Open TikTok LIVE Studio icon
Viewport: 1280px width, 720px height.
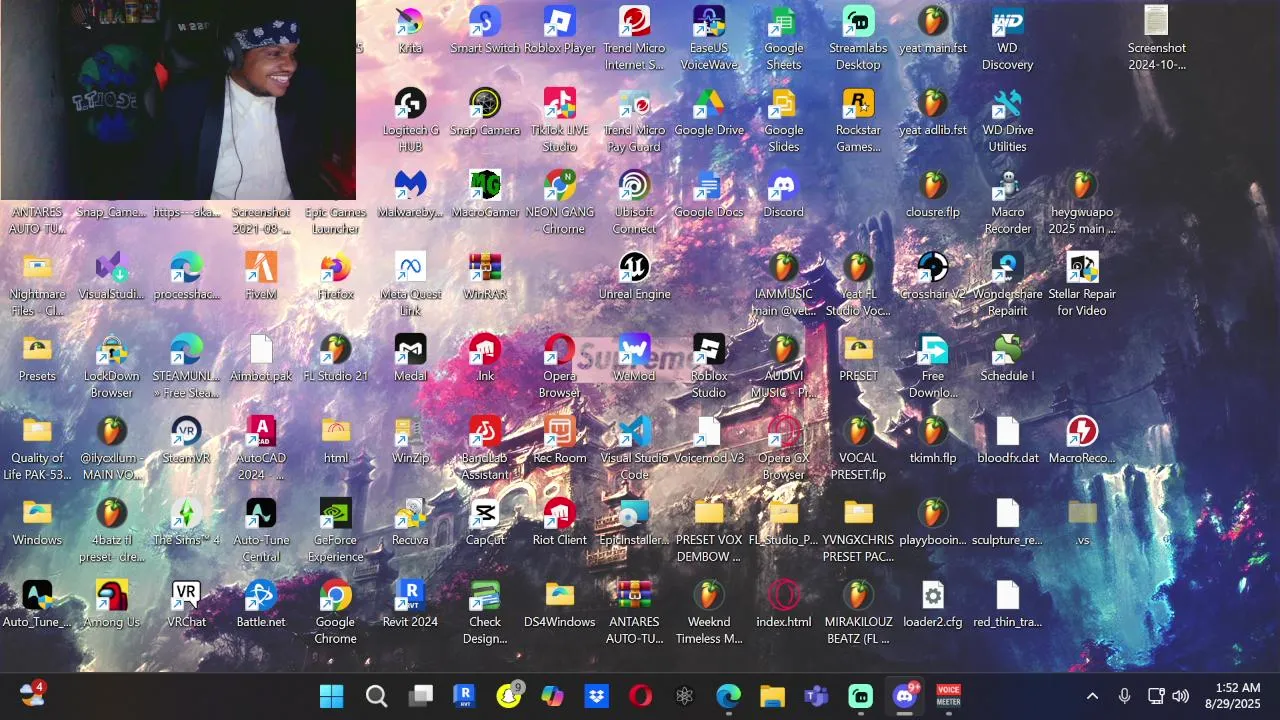[x=559, y=120]
